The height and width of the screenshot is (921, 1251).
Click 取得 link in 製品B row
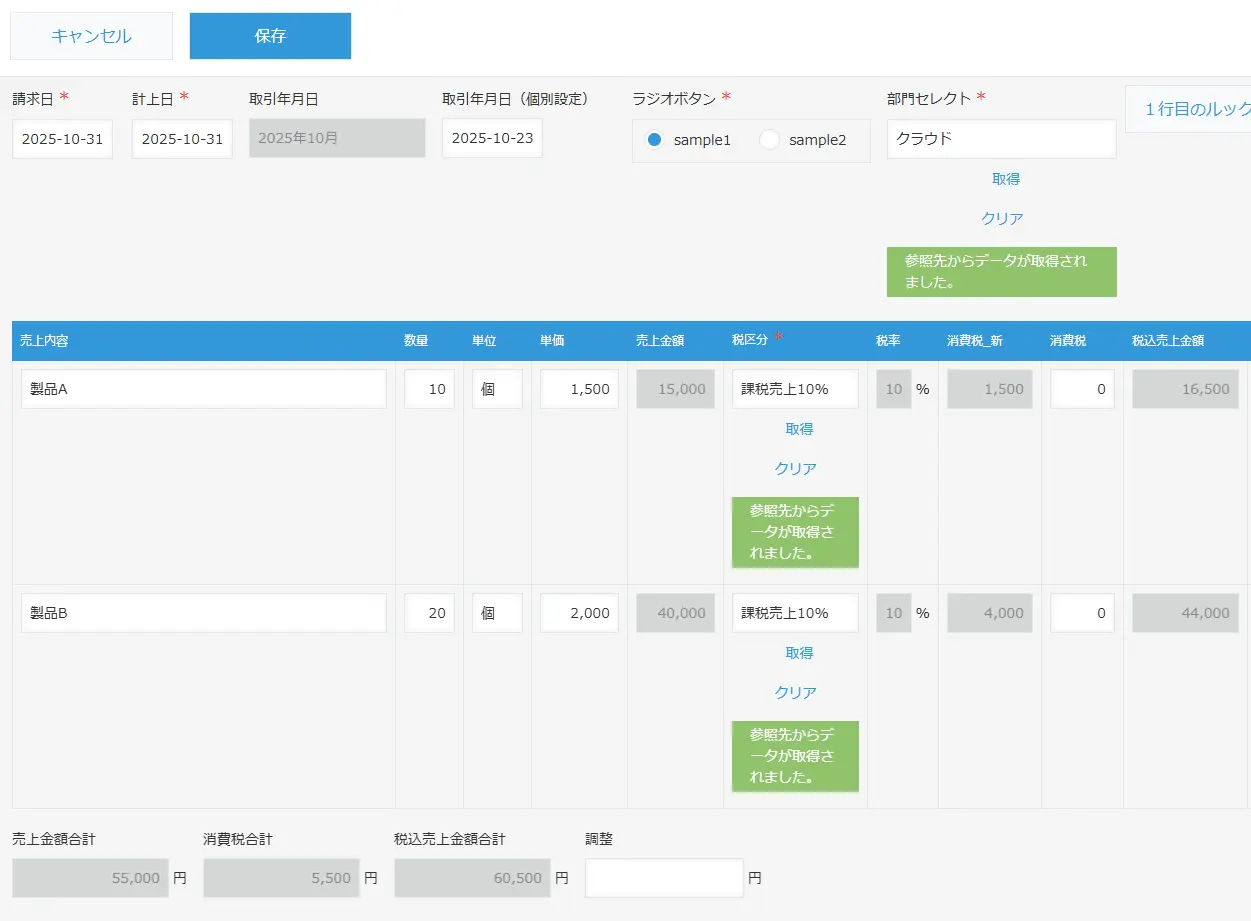(799, 653)
